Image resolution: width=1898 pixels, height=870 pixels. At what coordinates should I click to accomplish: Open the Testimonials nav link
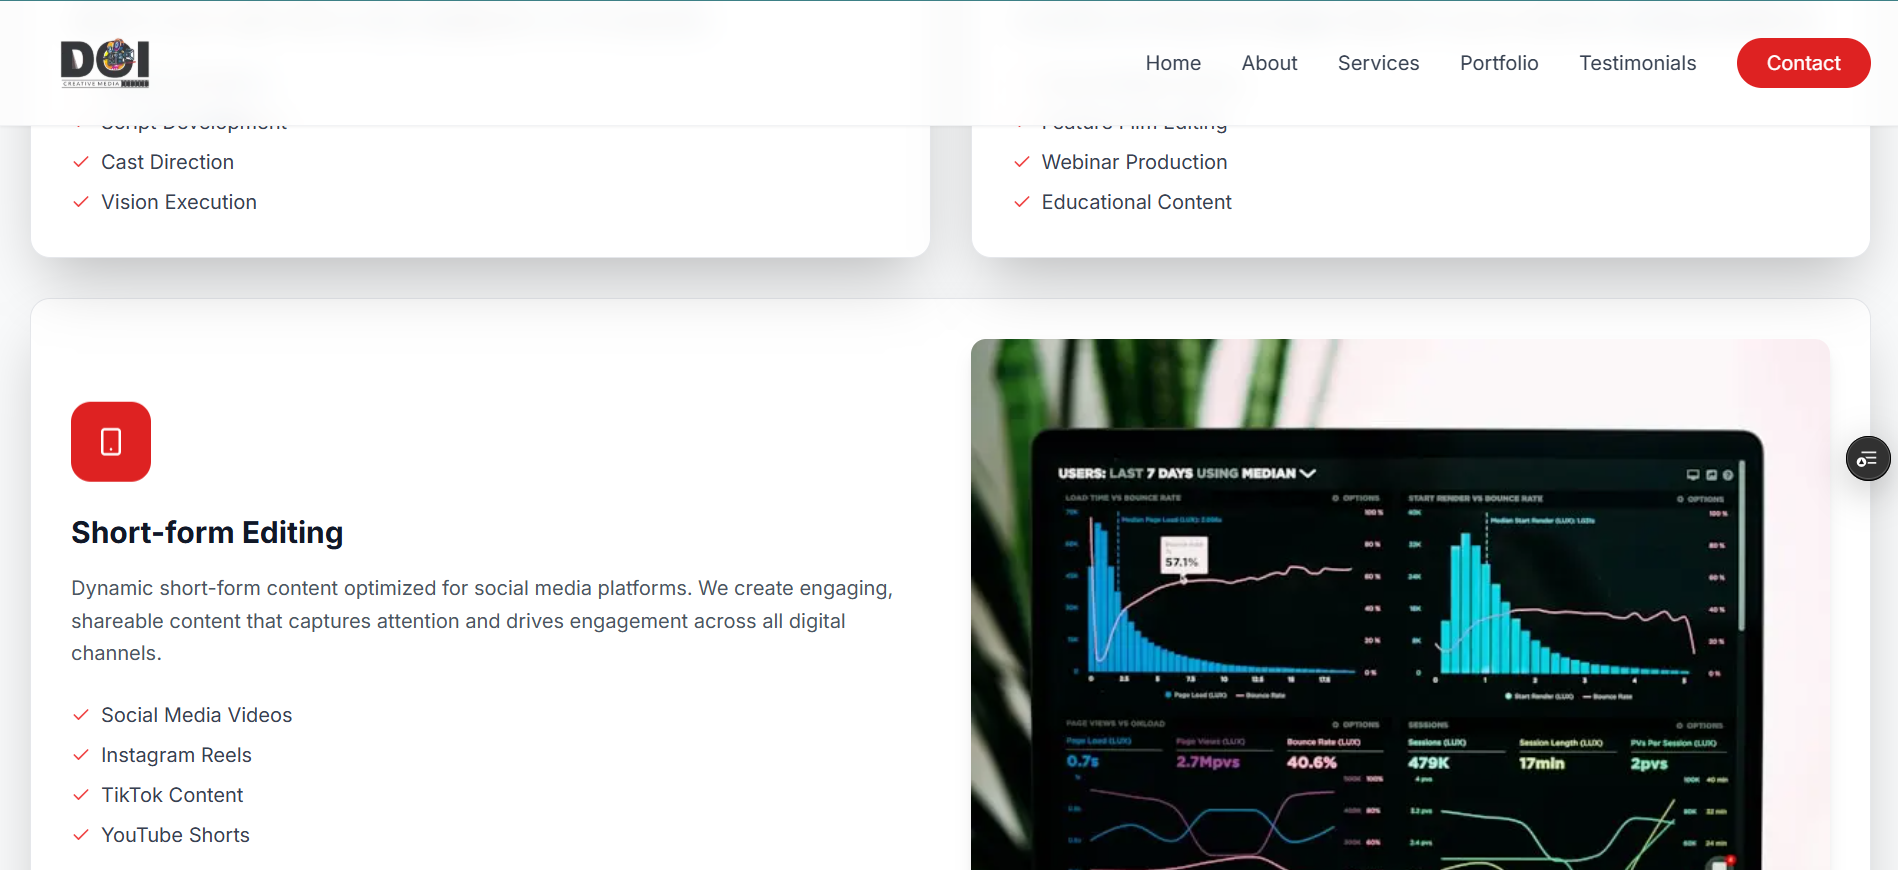pos(1637,63)
